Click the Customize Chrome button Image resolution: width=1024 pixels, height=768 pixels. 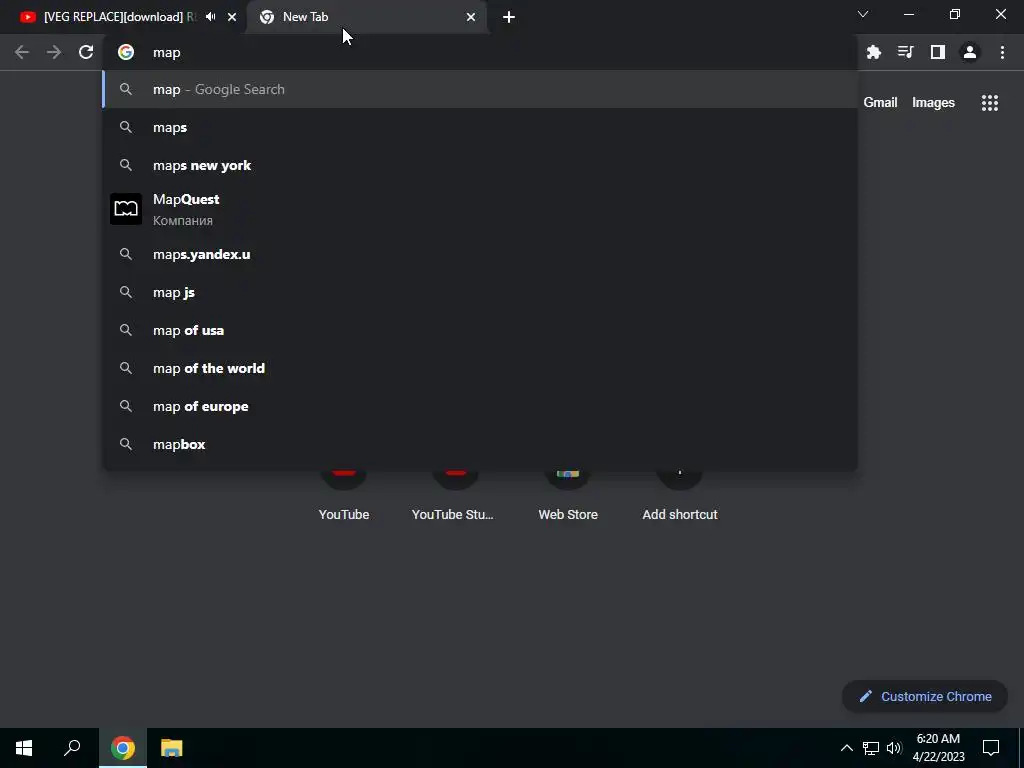tap(925, 696)
